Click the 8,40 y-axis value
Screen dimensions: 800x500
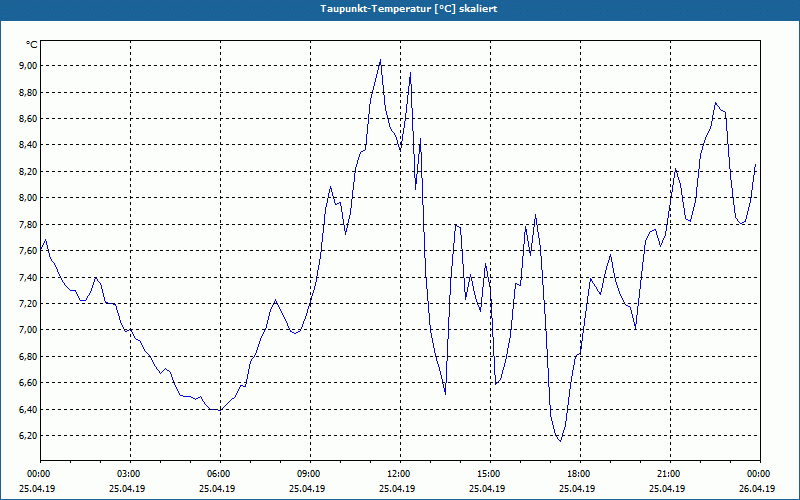29,145
